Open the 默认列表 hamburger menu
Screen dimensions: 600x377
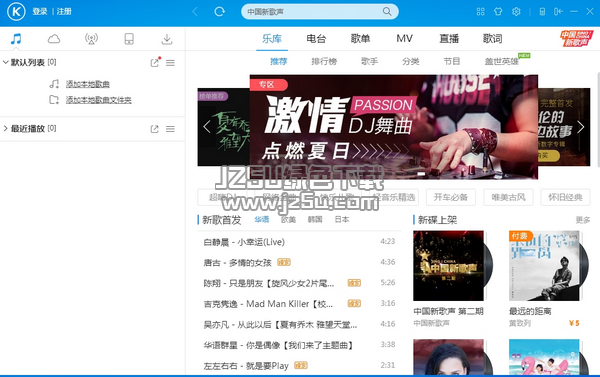(170, 63)
